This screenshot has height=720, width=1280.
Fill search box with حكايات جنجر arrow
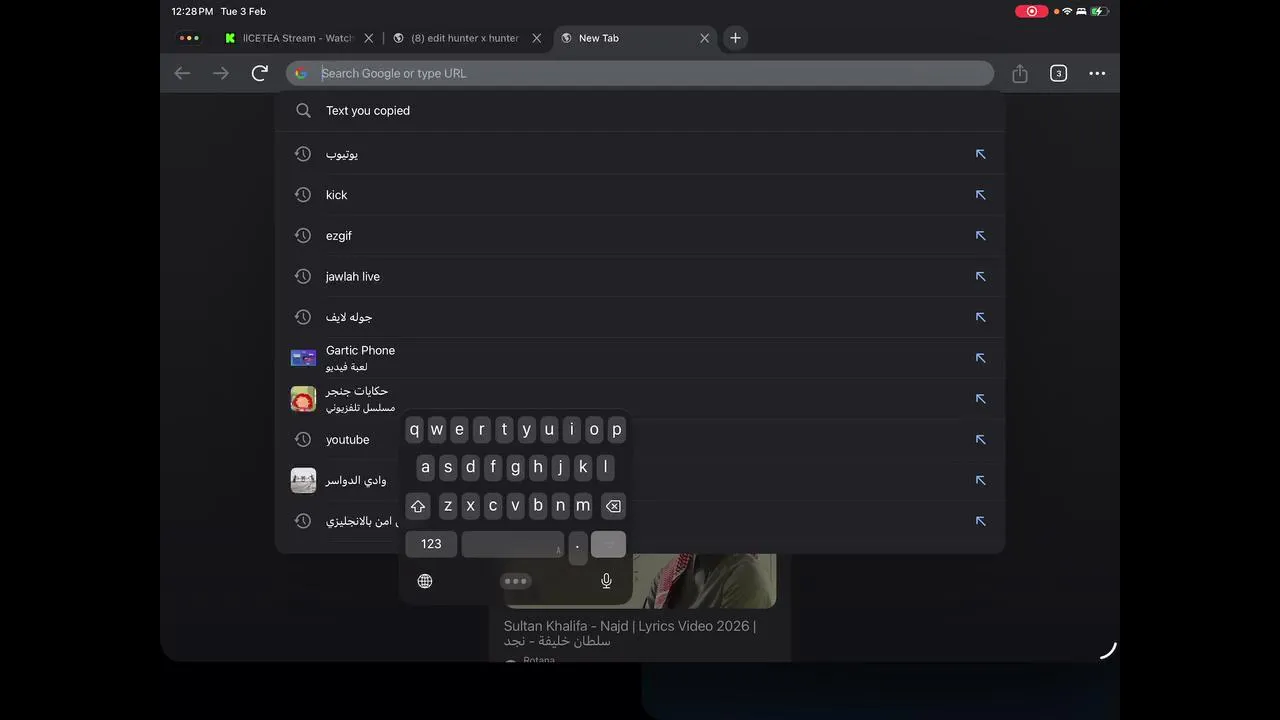click(x=980, y=399)
